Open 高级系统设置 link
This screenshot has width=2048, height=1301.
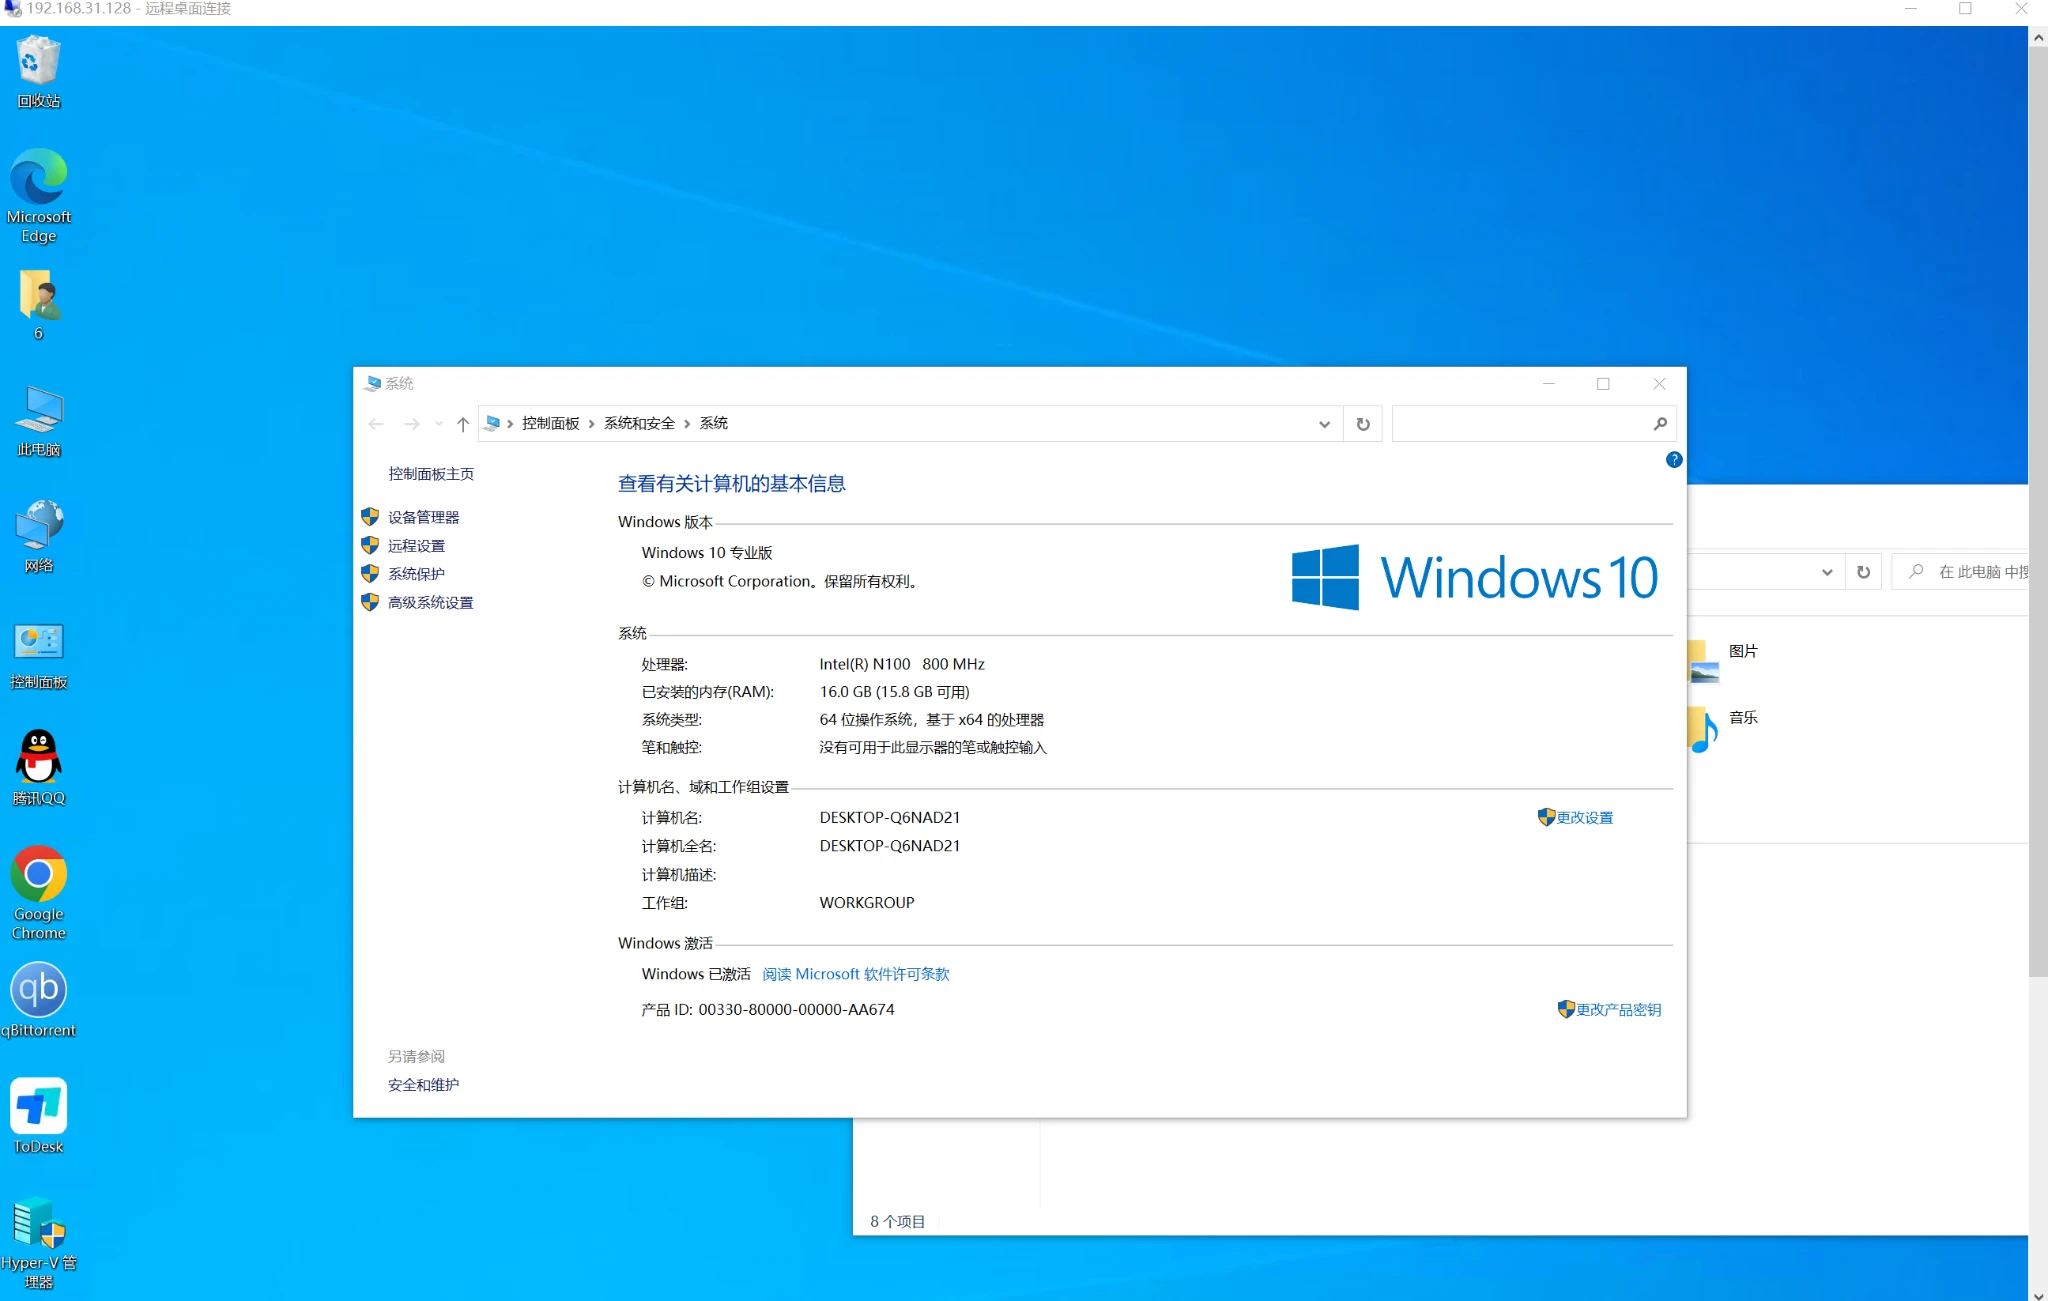coord(430,602)
